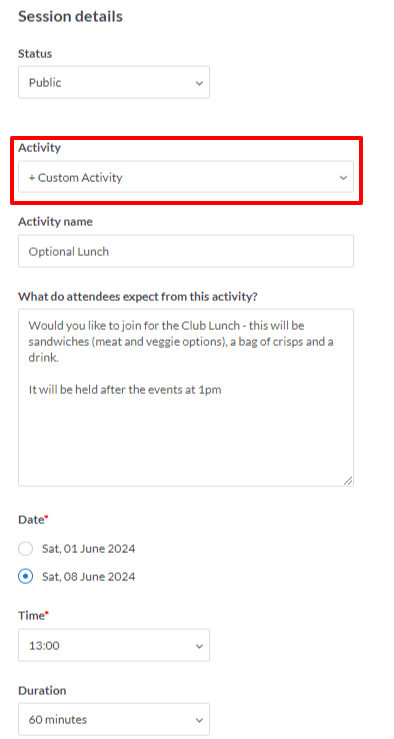The width and height of the screenshot is (394, 739).
Task: Open the Status dropdown showing Public
Action: tap(114, 82)
